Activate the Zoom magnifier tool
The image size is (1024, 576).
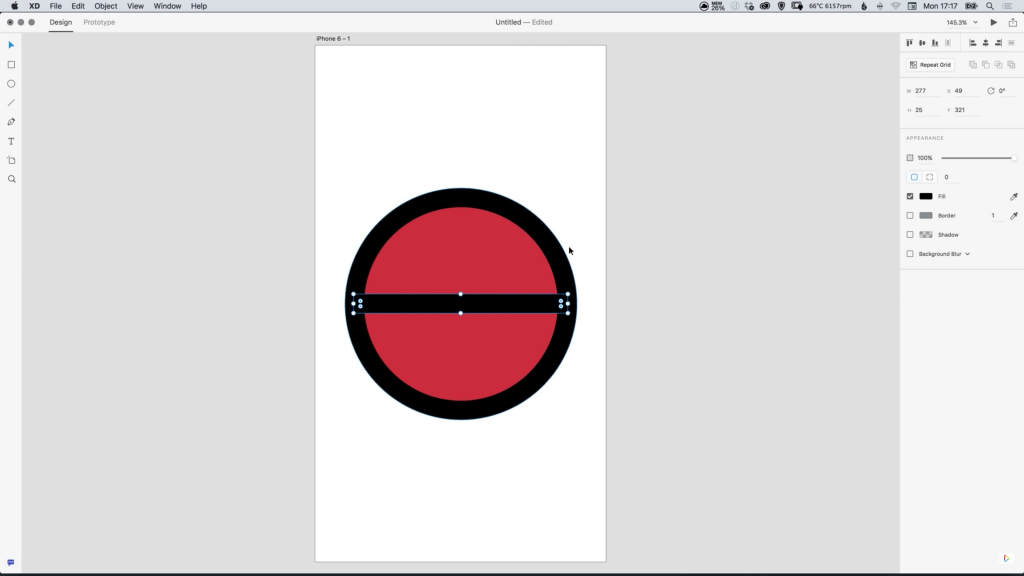(11, 179)
